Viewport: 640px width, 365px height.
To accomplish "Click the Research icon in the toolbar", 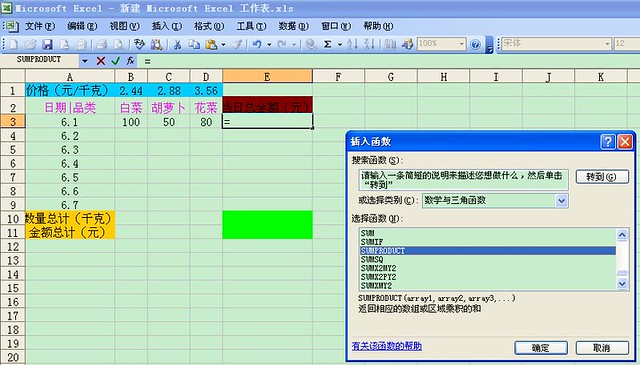I will (x=156, y=44).
